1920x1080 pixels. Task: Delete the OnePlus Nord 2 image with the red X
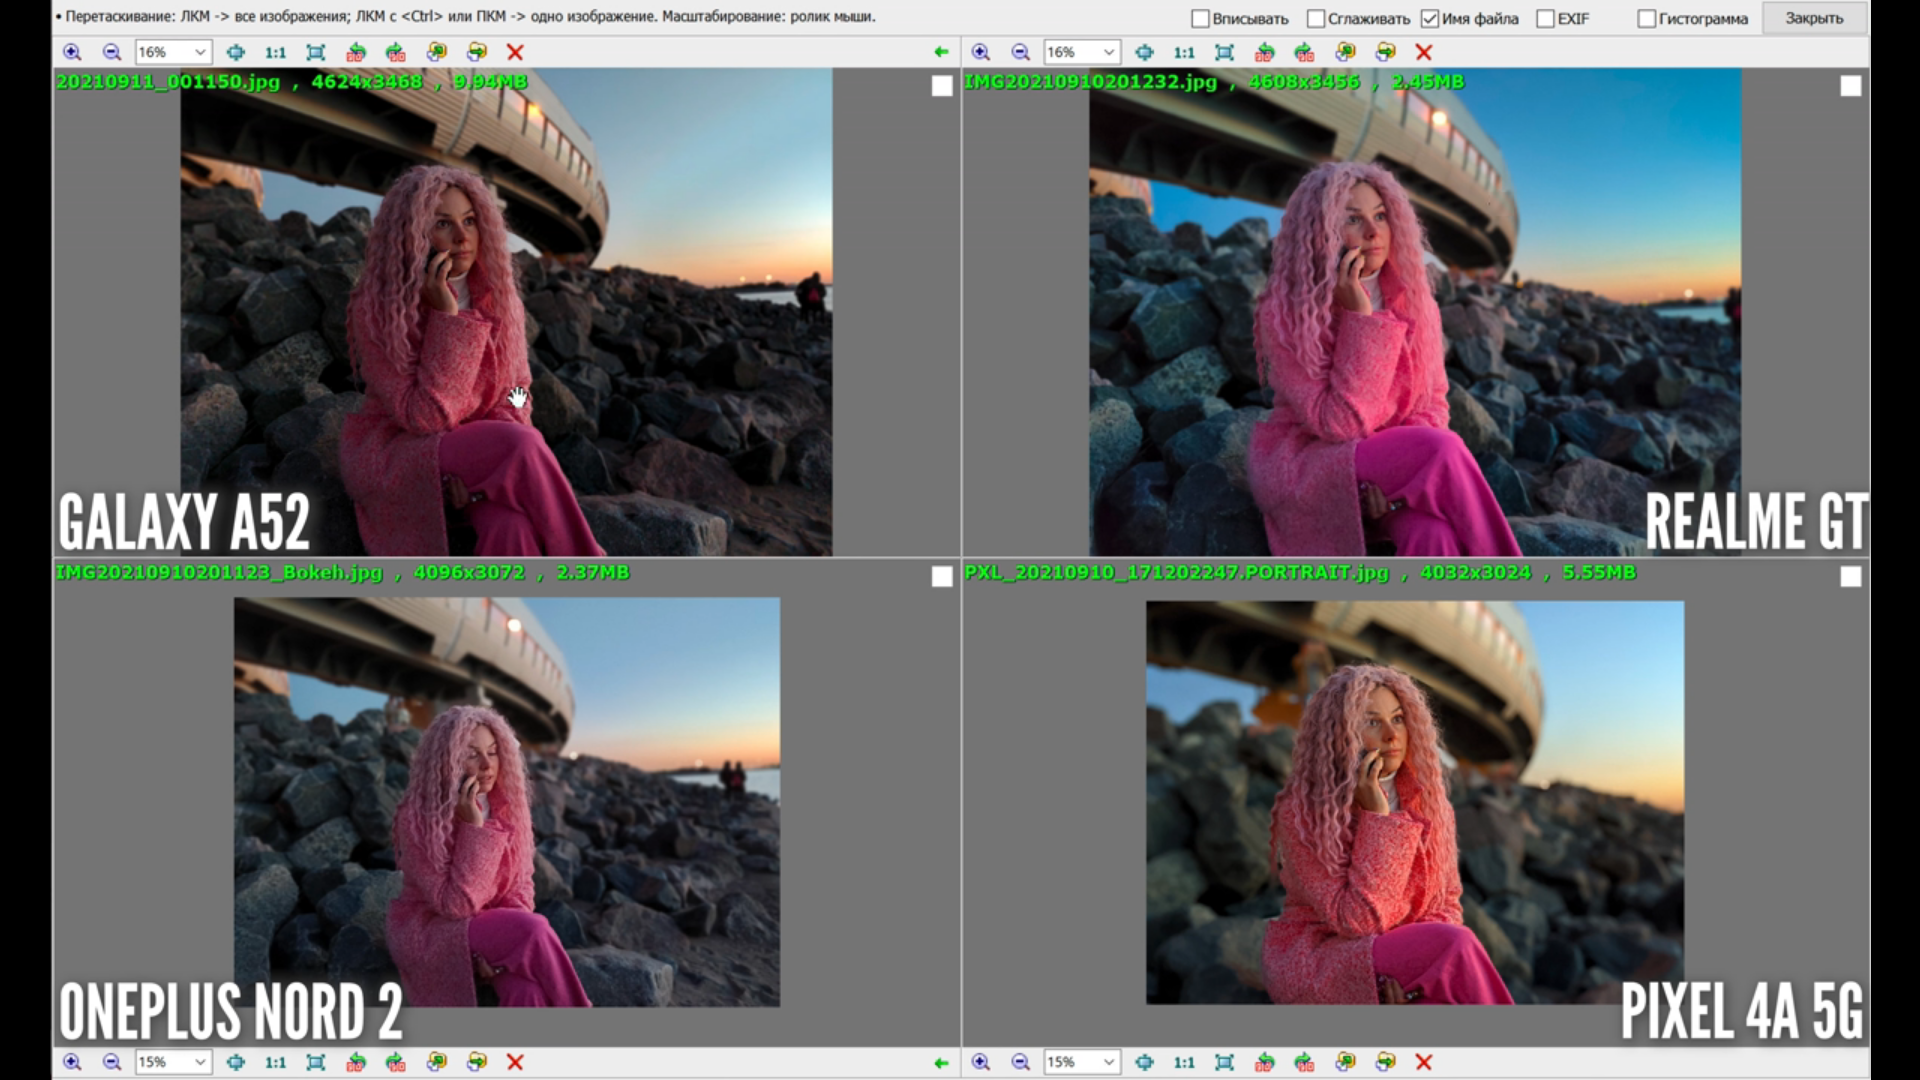coord(515,1062)
